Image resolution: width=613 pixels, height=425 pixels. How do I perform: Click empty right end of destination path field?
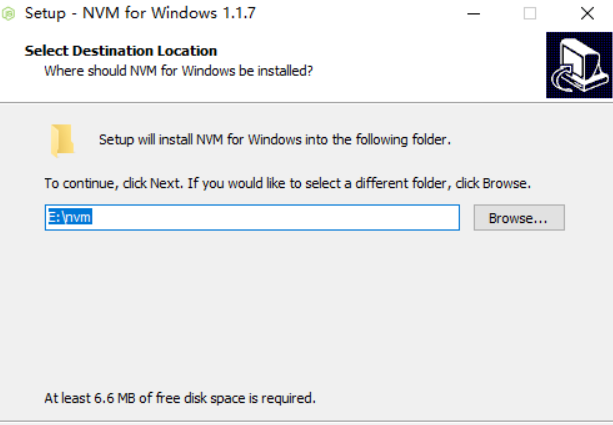coord(400,217)
